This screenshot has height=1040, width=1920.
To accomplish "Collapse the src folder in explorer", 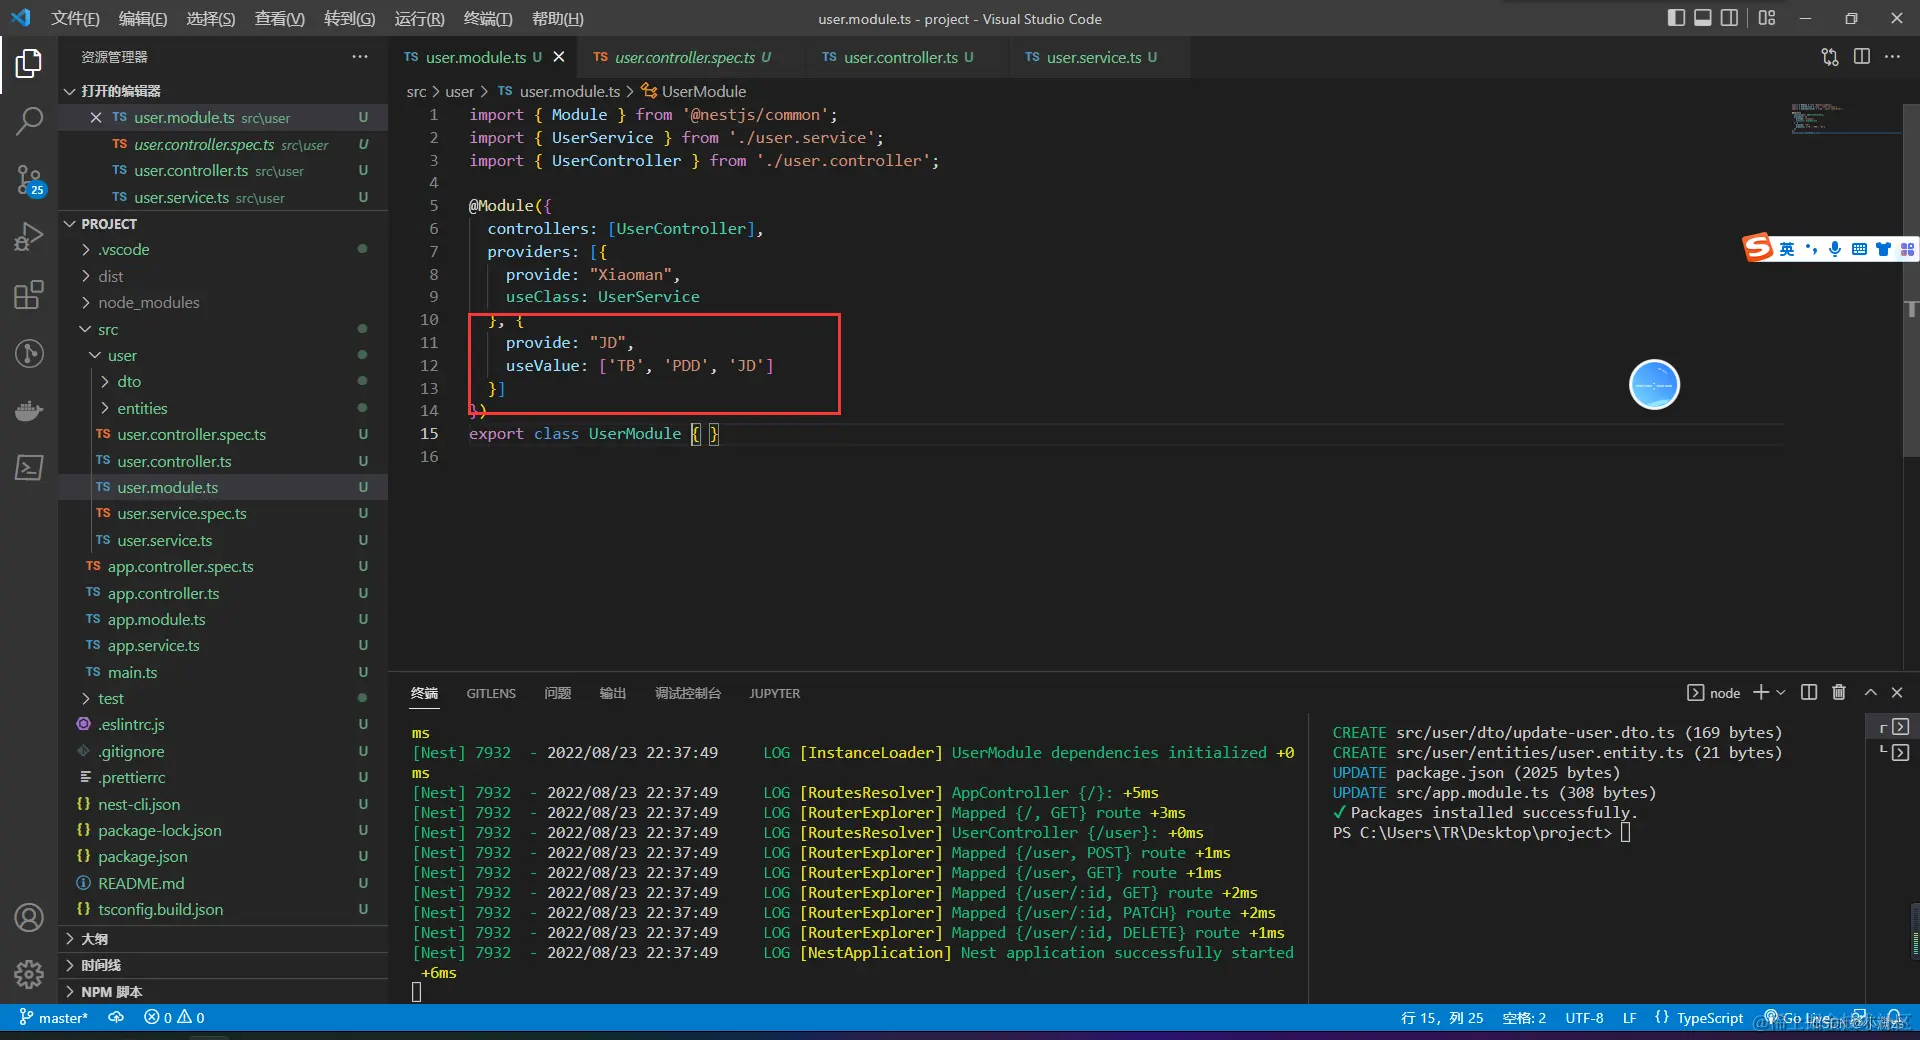I will [x=107, y=329].
